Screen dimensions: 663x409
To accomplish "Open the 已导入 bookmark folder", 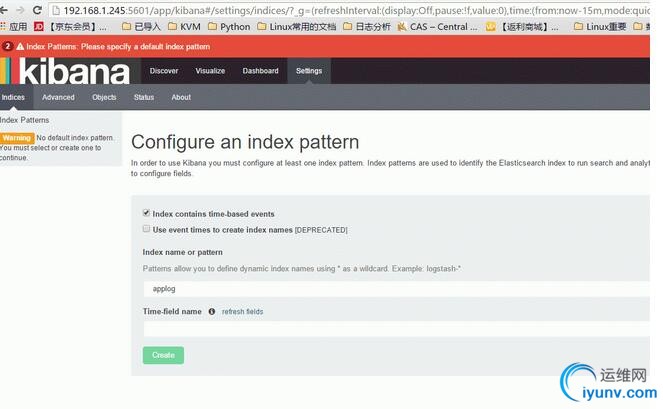I will (141, 27).
